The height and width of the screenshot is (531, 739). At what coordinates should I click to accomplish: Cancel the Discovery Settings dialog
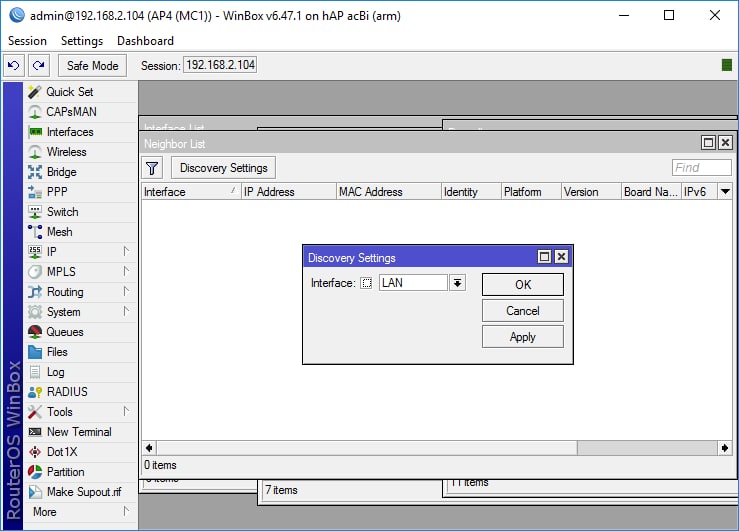(x=523, y=311)
